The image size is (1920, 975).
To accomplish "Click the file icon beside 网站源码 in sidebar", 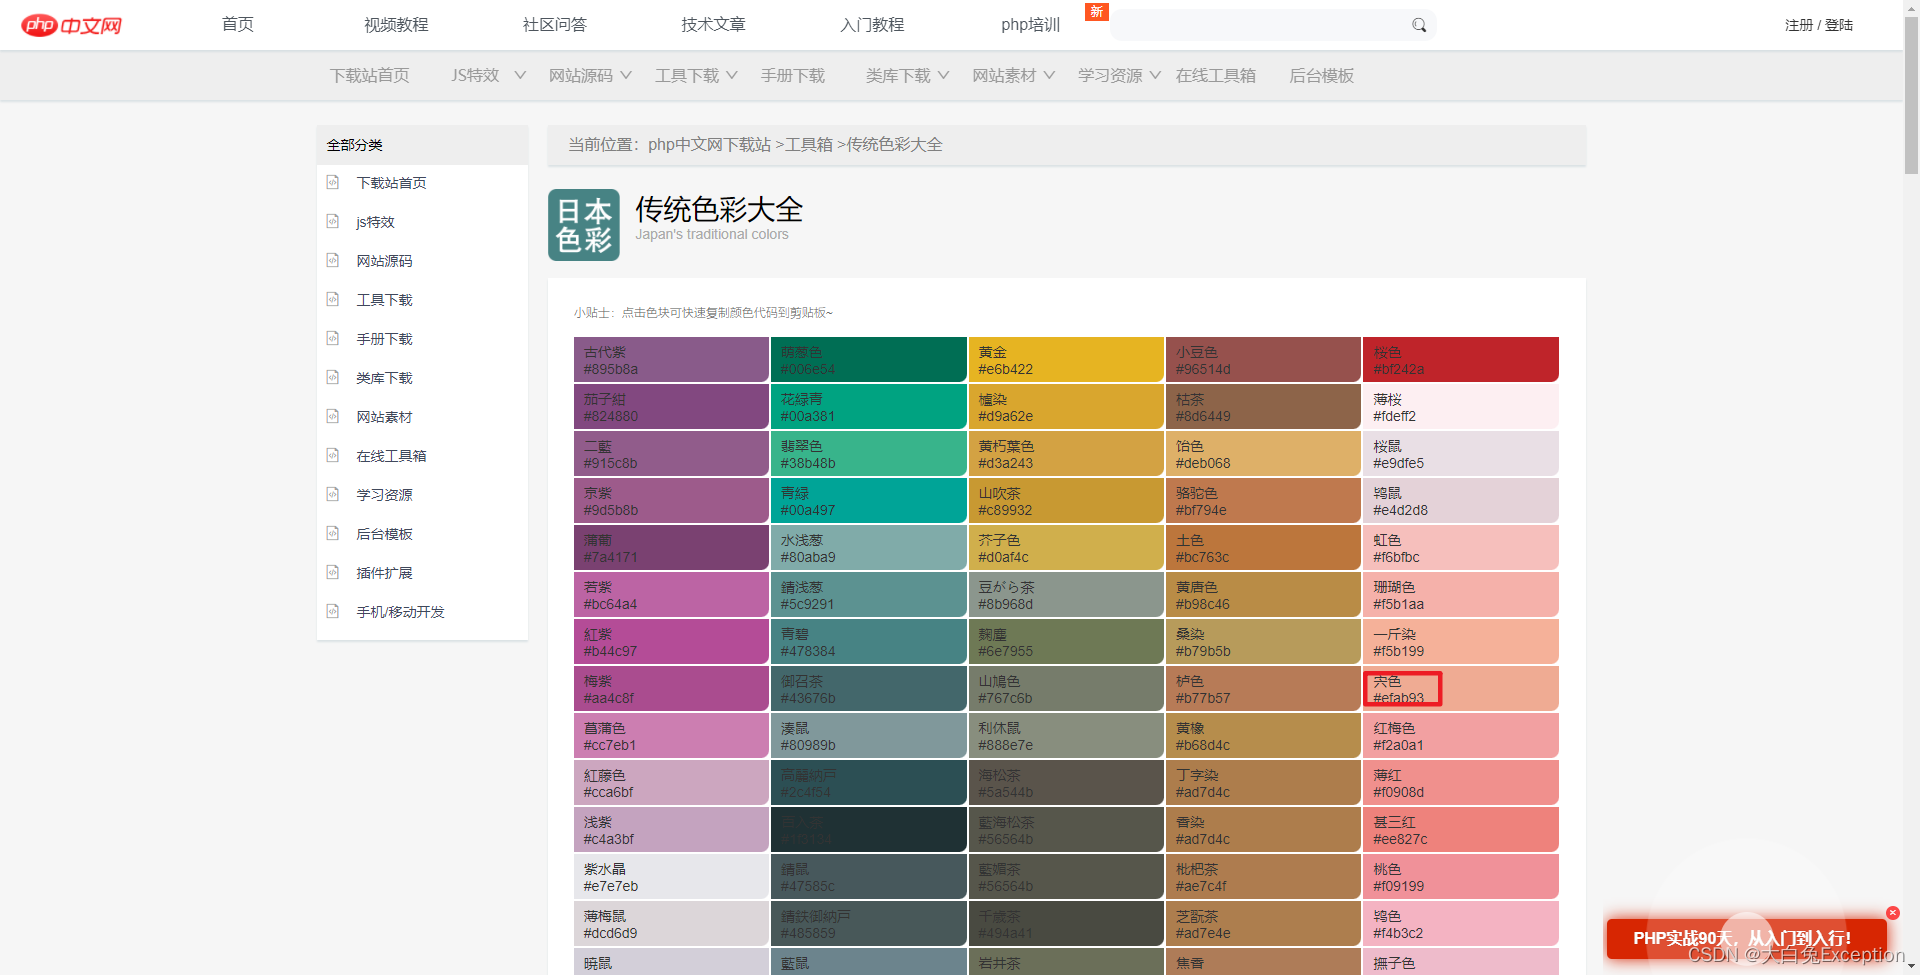I will point(333,260).
